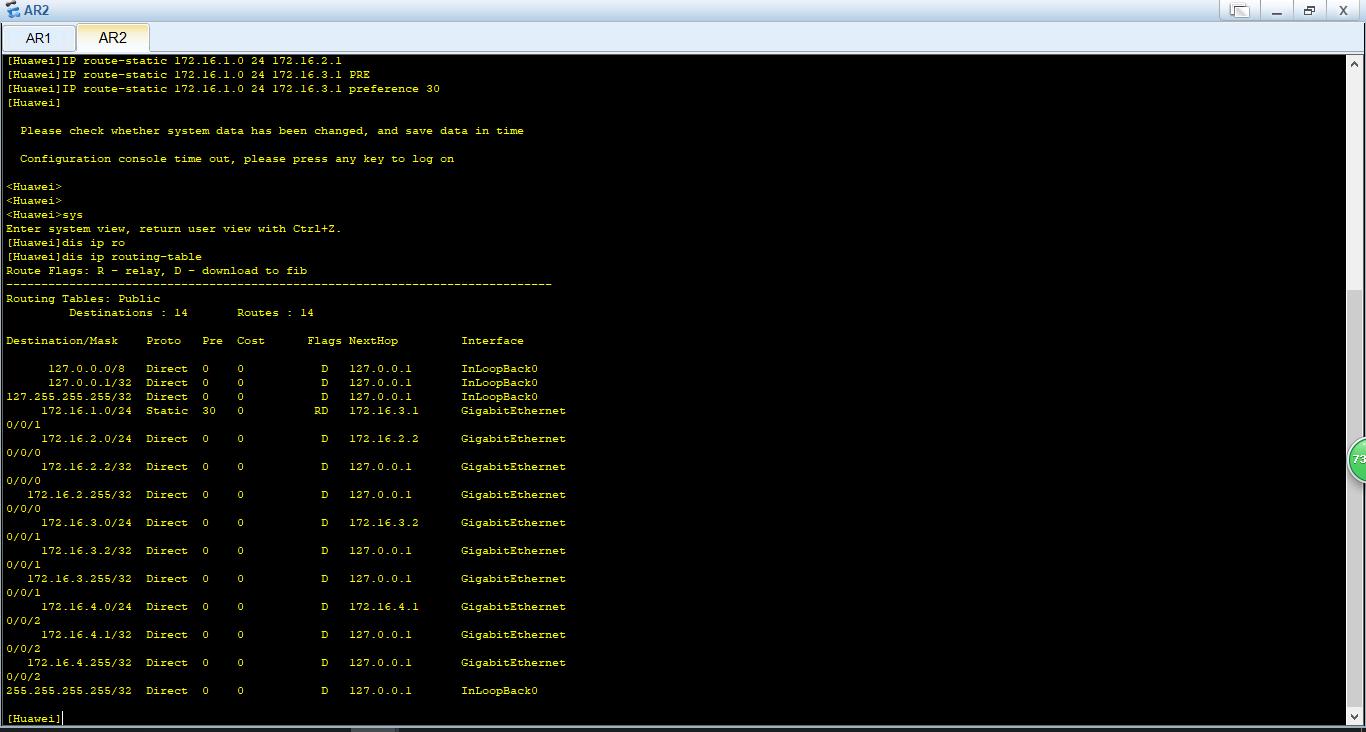Click the 'dis ip ro' command line
1366x732 pixels.
coord(66,243)
